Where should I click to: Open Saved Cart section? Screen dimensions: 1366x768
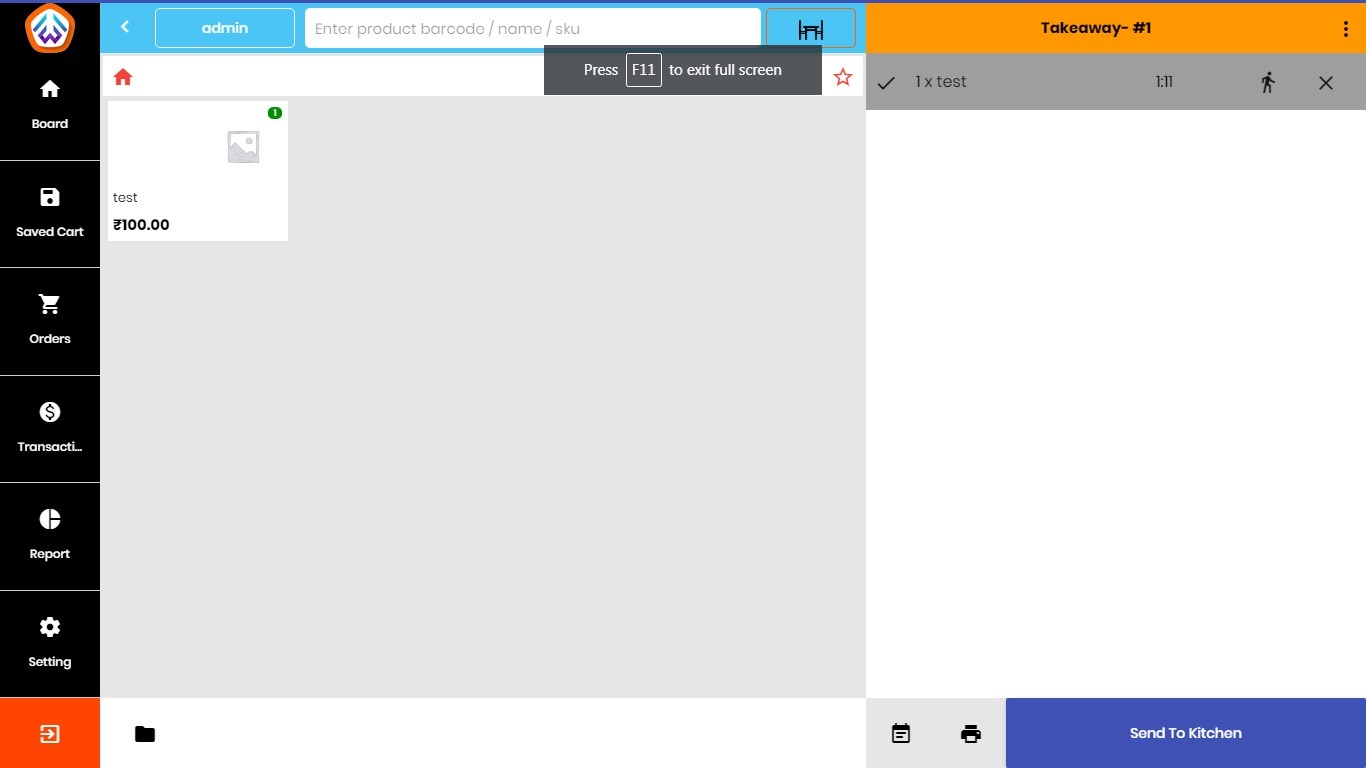(50, 212)
